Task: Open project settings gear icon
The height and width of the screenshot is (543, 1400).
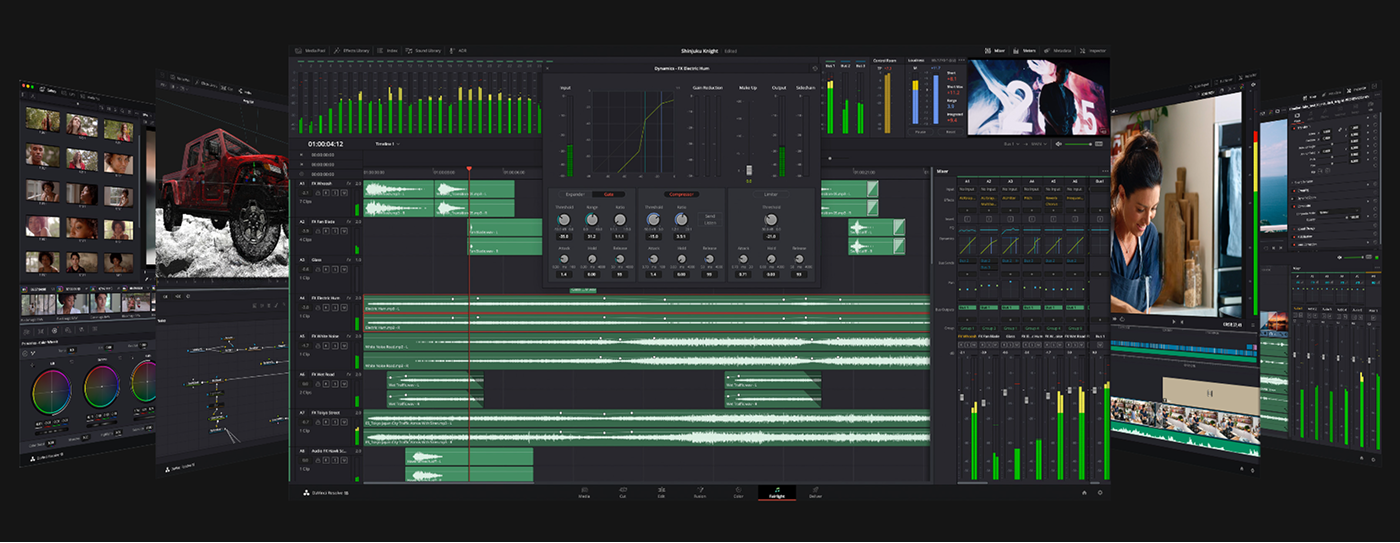Action: (1100, 493)
